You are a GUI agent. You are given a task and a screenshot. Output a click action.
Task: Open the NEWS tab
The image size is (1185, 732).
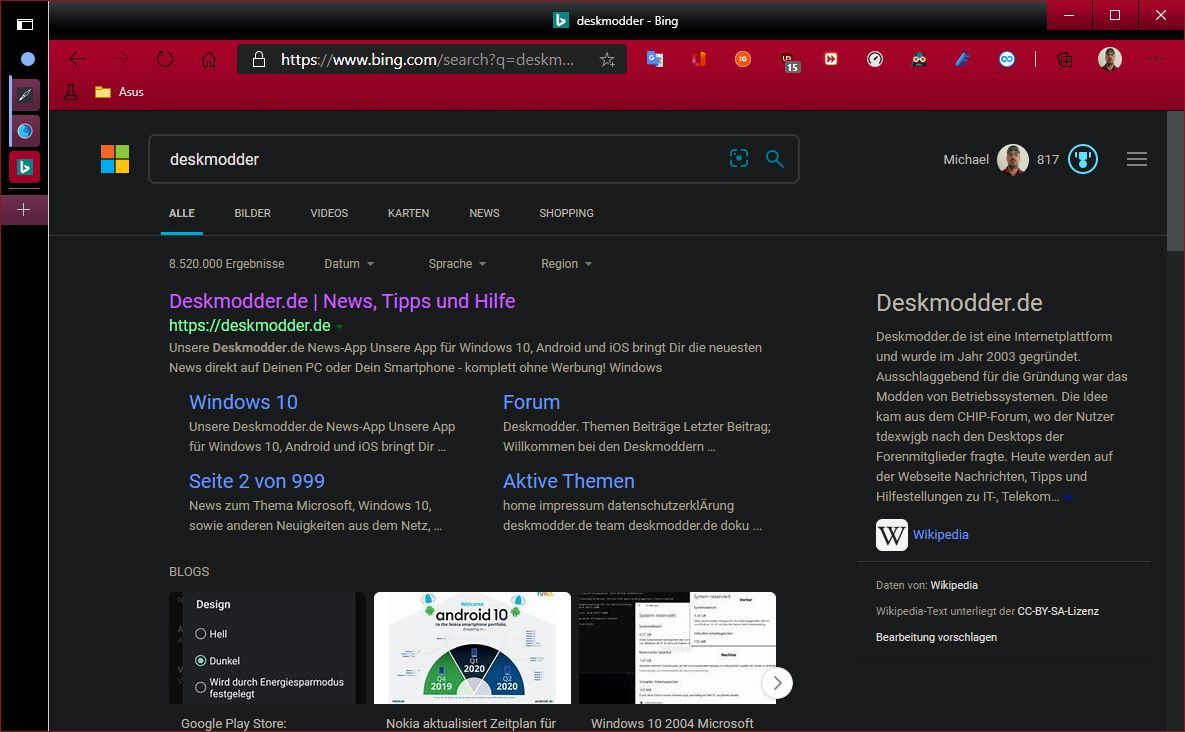(x=484, y=214)
